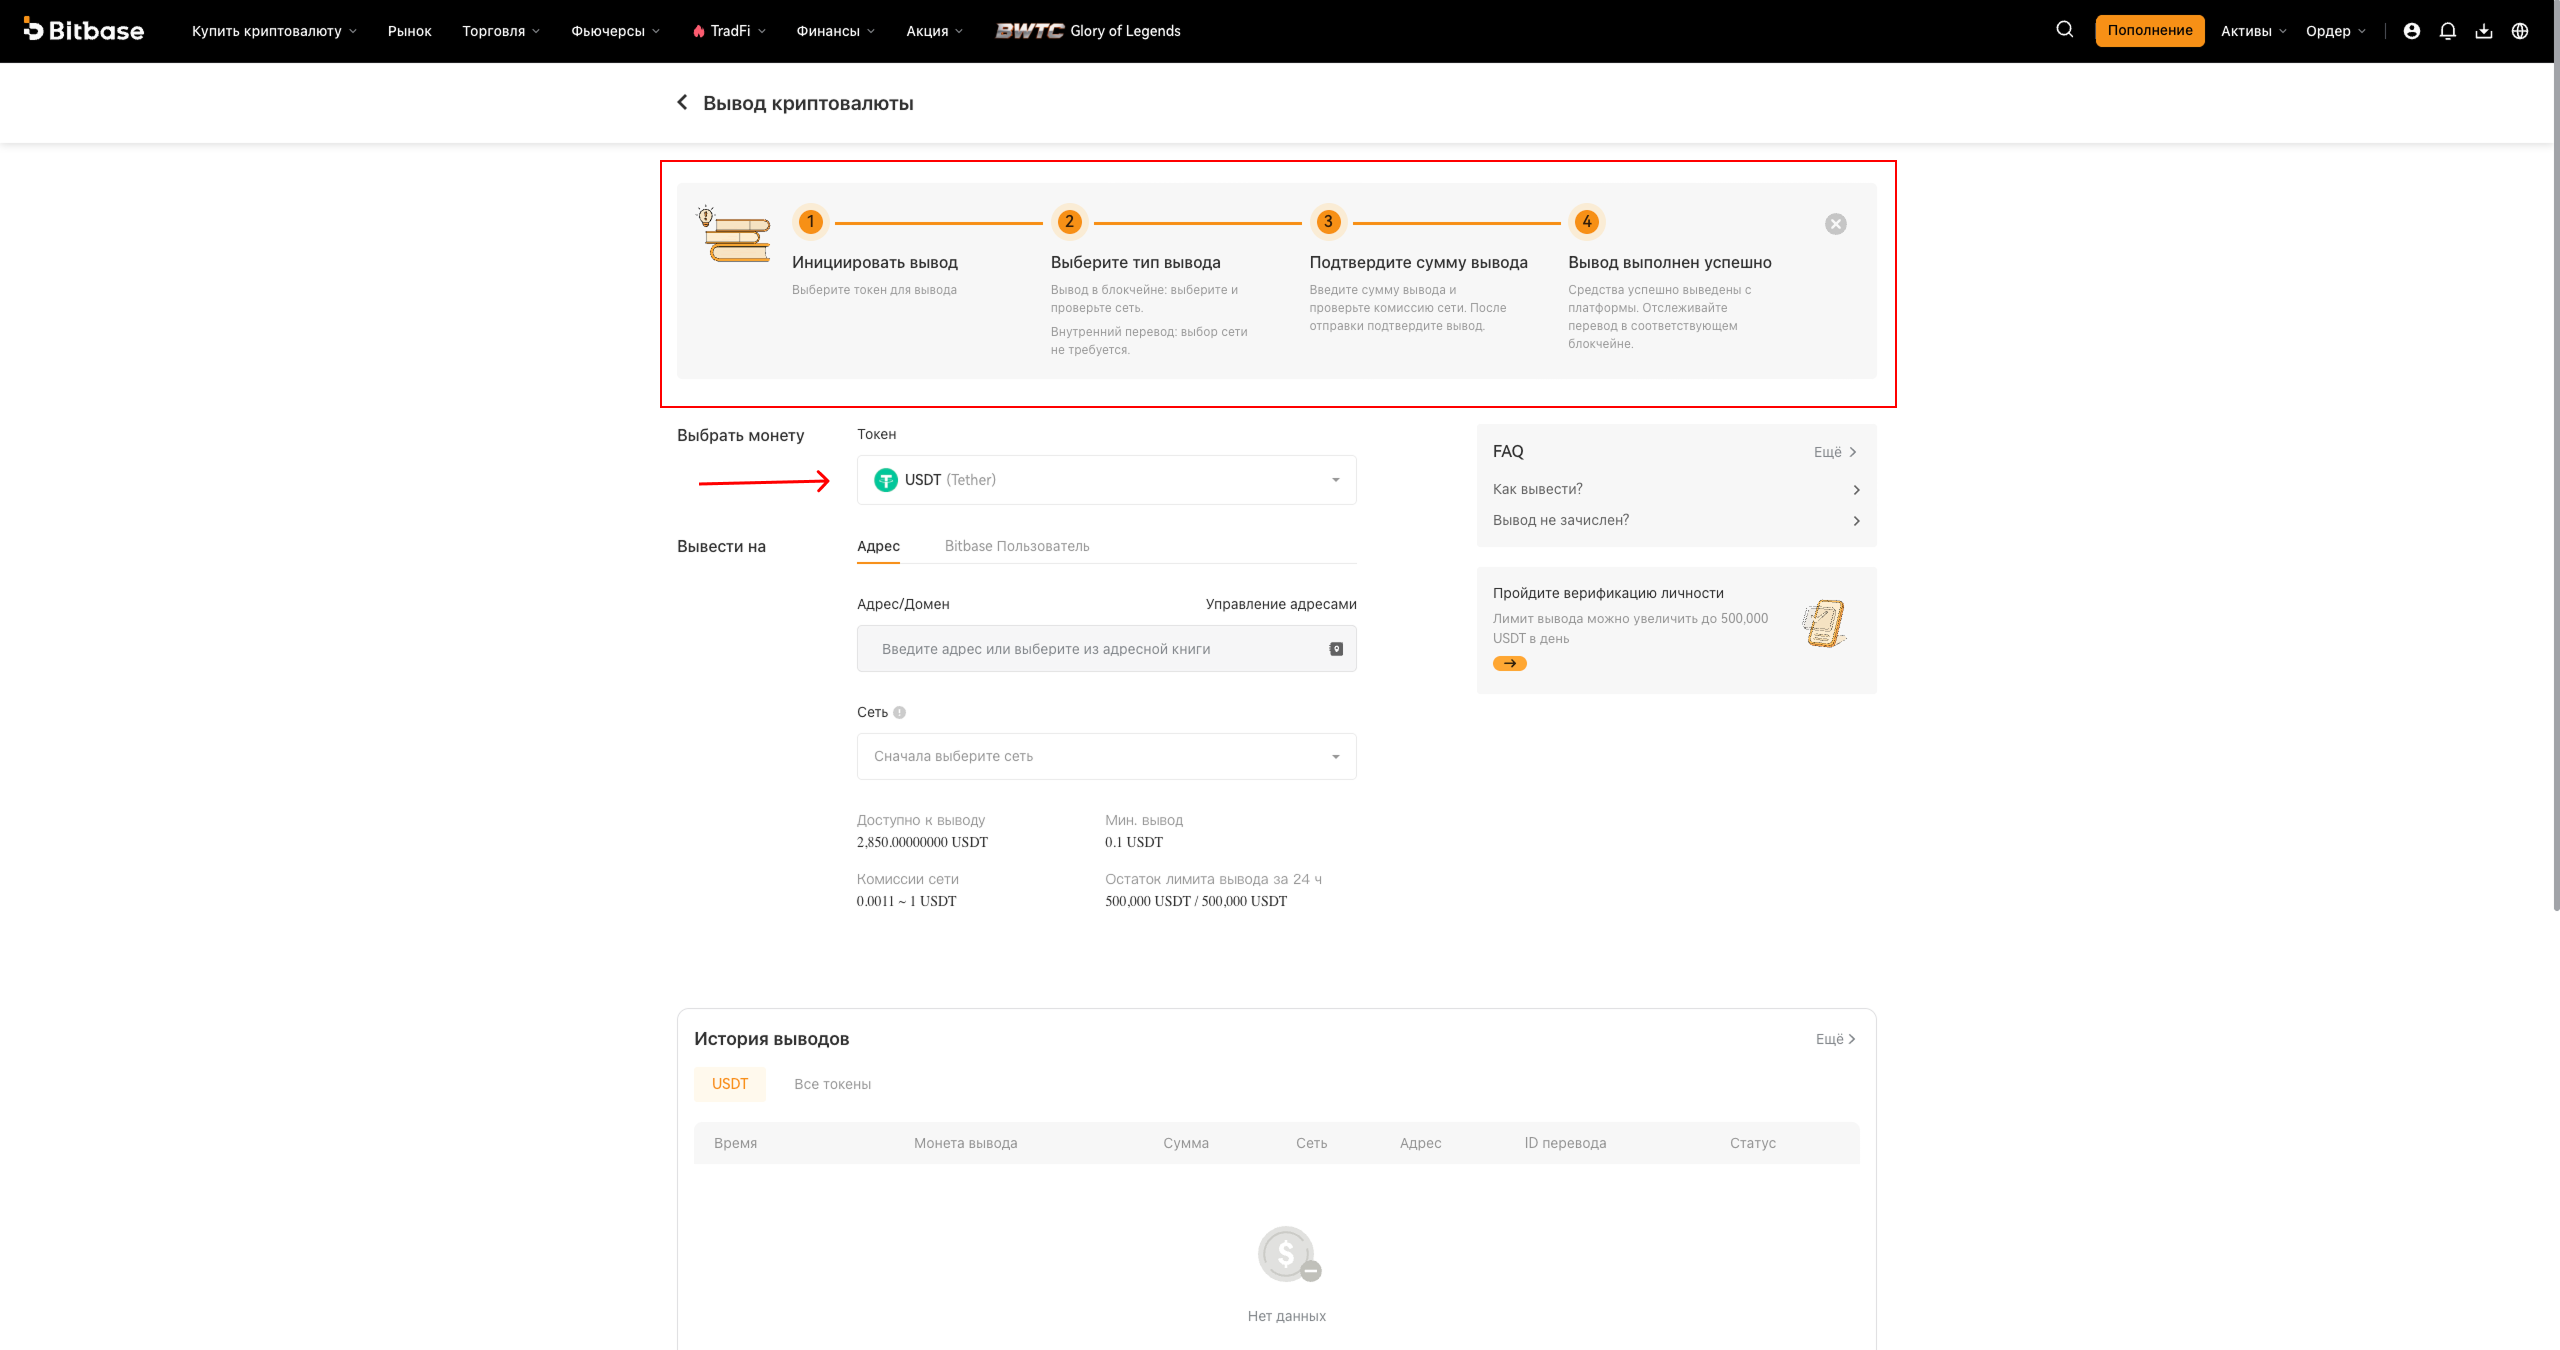
Task: Click the Пополнение button
Action: point(2149,30)
